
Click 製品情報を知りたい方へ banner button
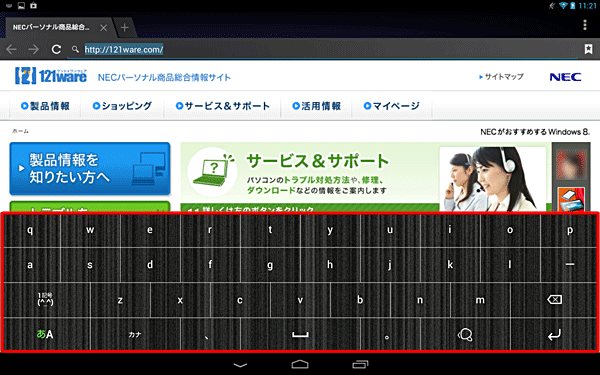click(90, 169)
